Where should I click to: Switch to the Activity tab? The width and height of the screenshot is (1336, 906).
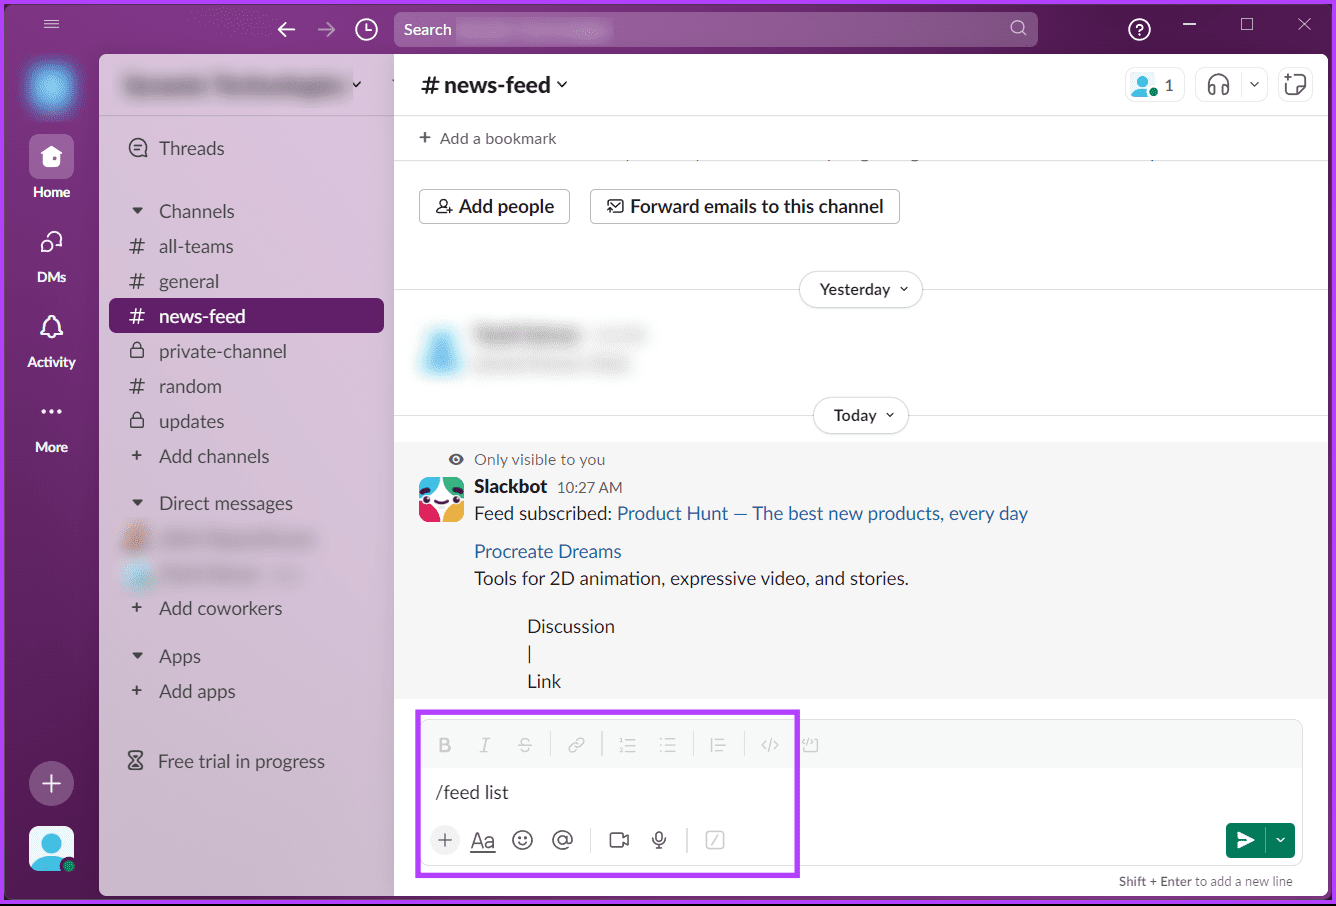pos(51,341)
